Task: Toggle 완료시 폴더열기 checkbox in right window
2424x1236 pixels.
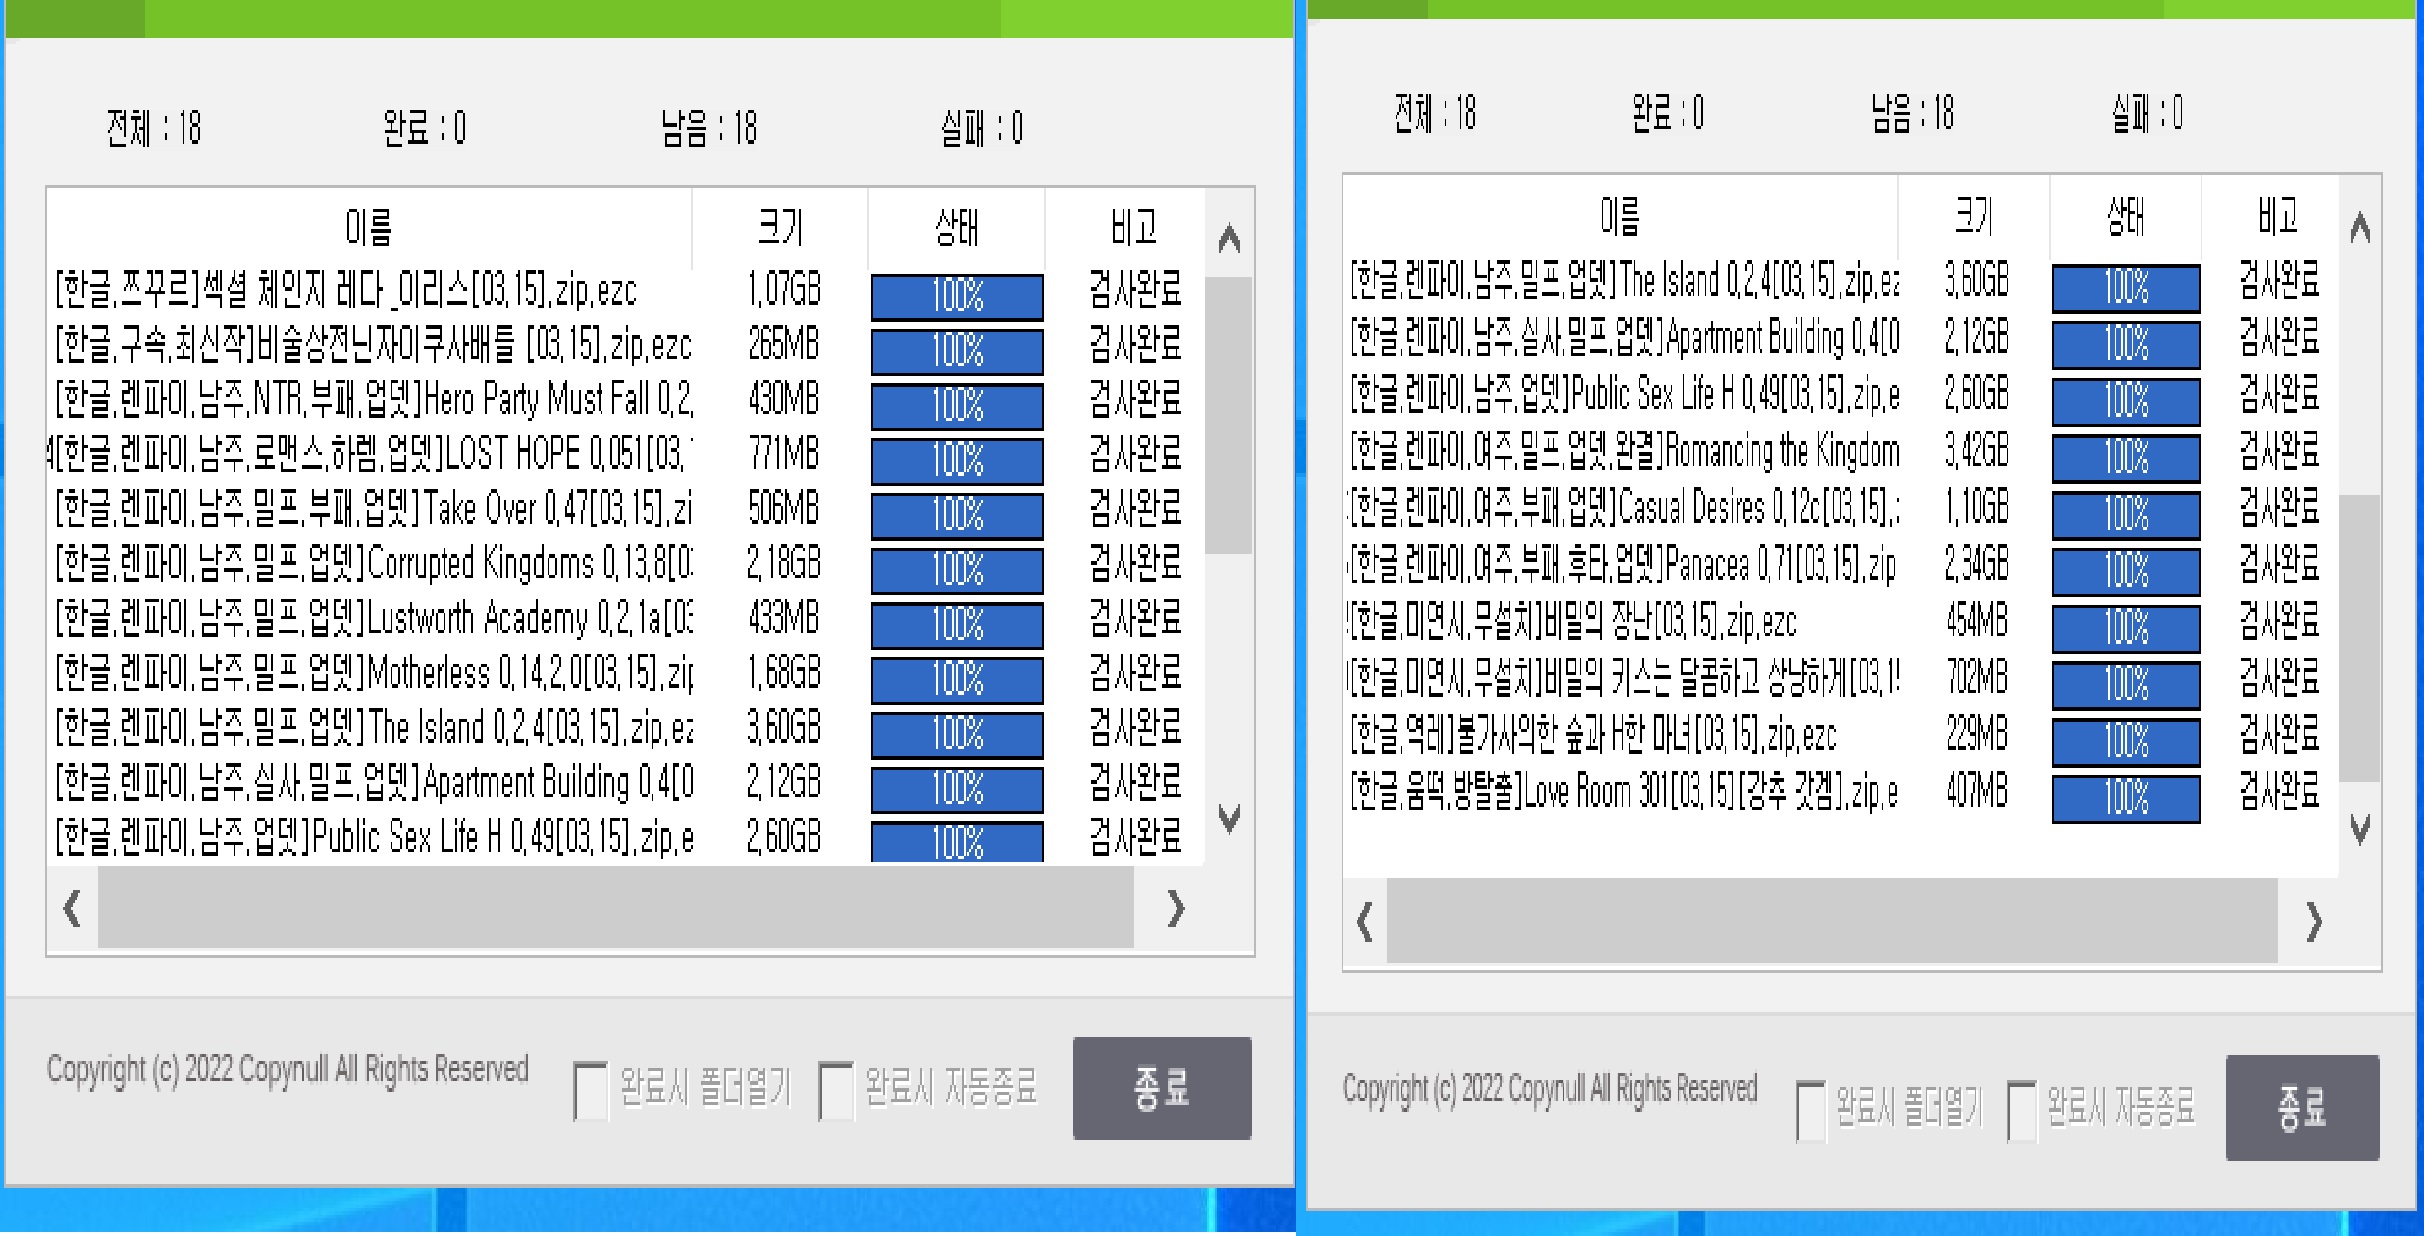Action: [x=1811, y=1110]
